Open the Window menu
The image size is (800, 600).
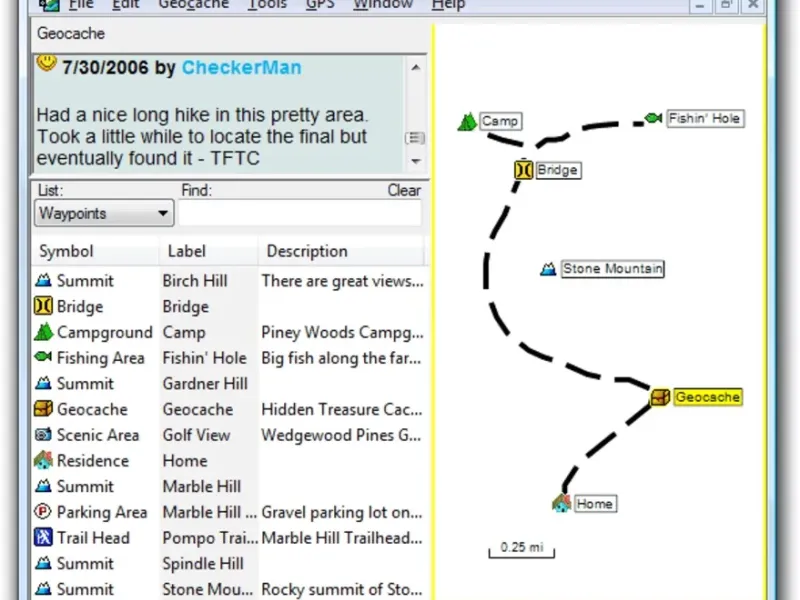coord(383,5)
